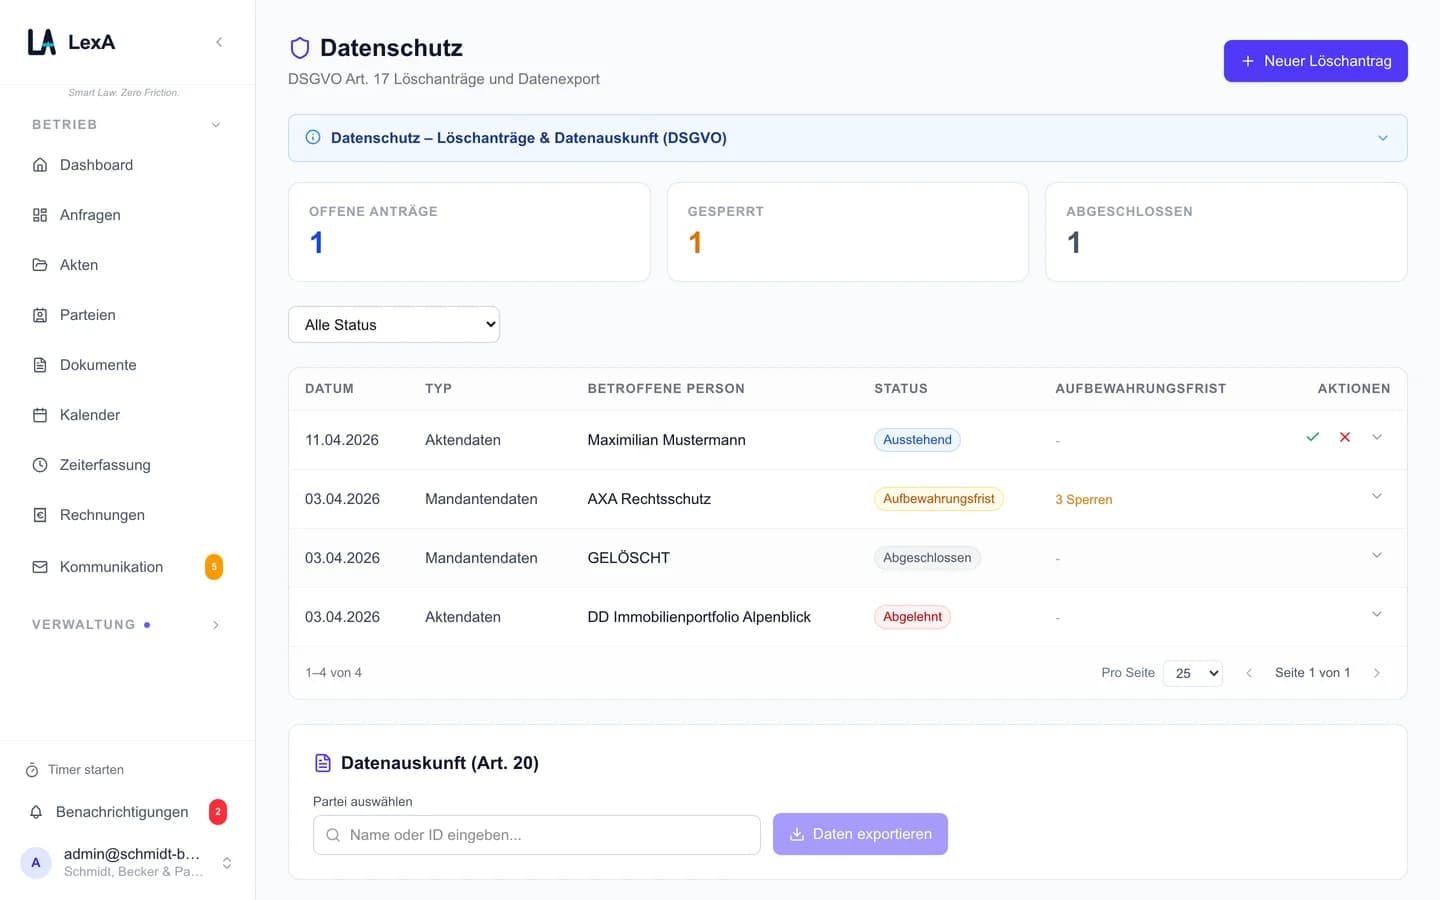Screen dimensions: 1440x900
Task: Open Rechnungen in the sidebar
Action: point(128,515)
